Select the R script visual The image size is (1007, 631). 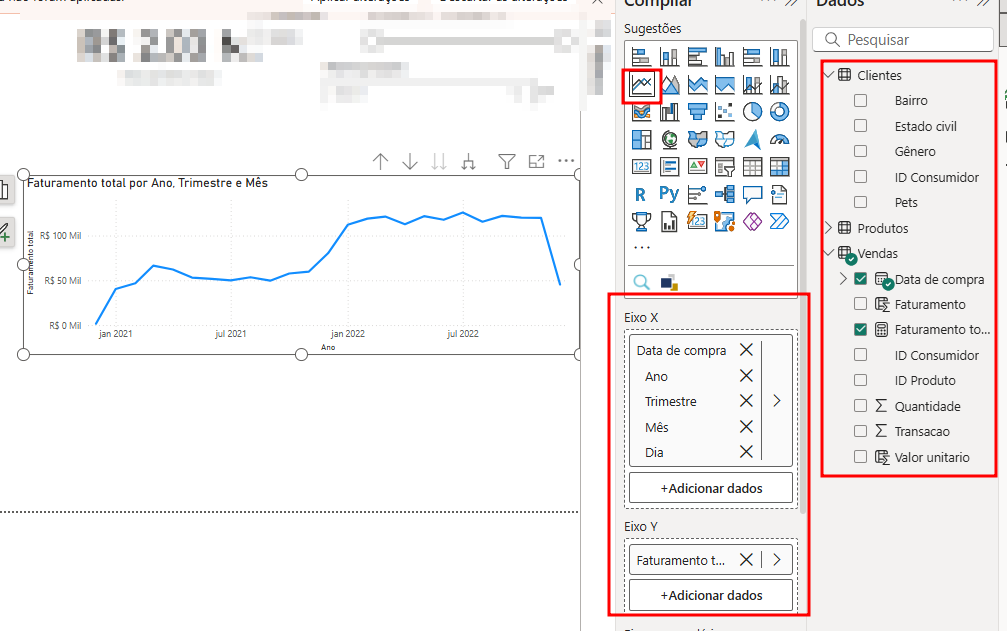(640, 194)
